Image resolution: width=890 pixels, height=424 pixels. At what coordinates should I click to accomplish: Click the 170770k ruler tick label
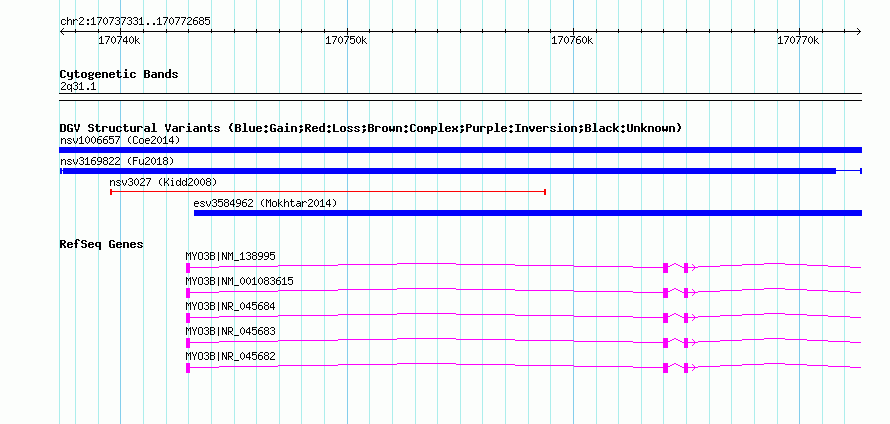(798, 41)
